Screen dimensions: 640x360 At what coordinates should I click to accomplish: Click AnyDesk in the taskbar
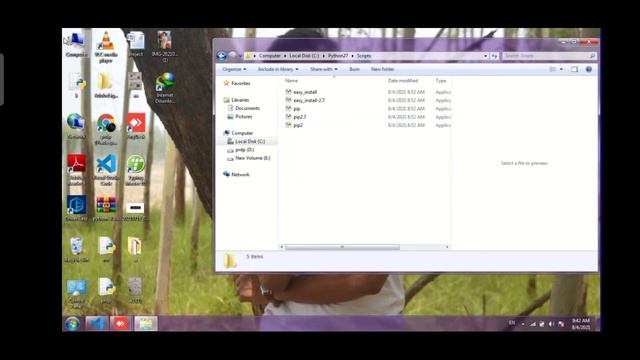point(120,323)
